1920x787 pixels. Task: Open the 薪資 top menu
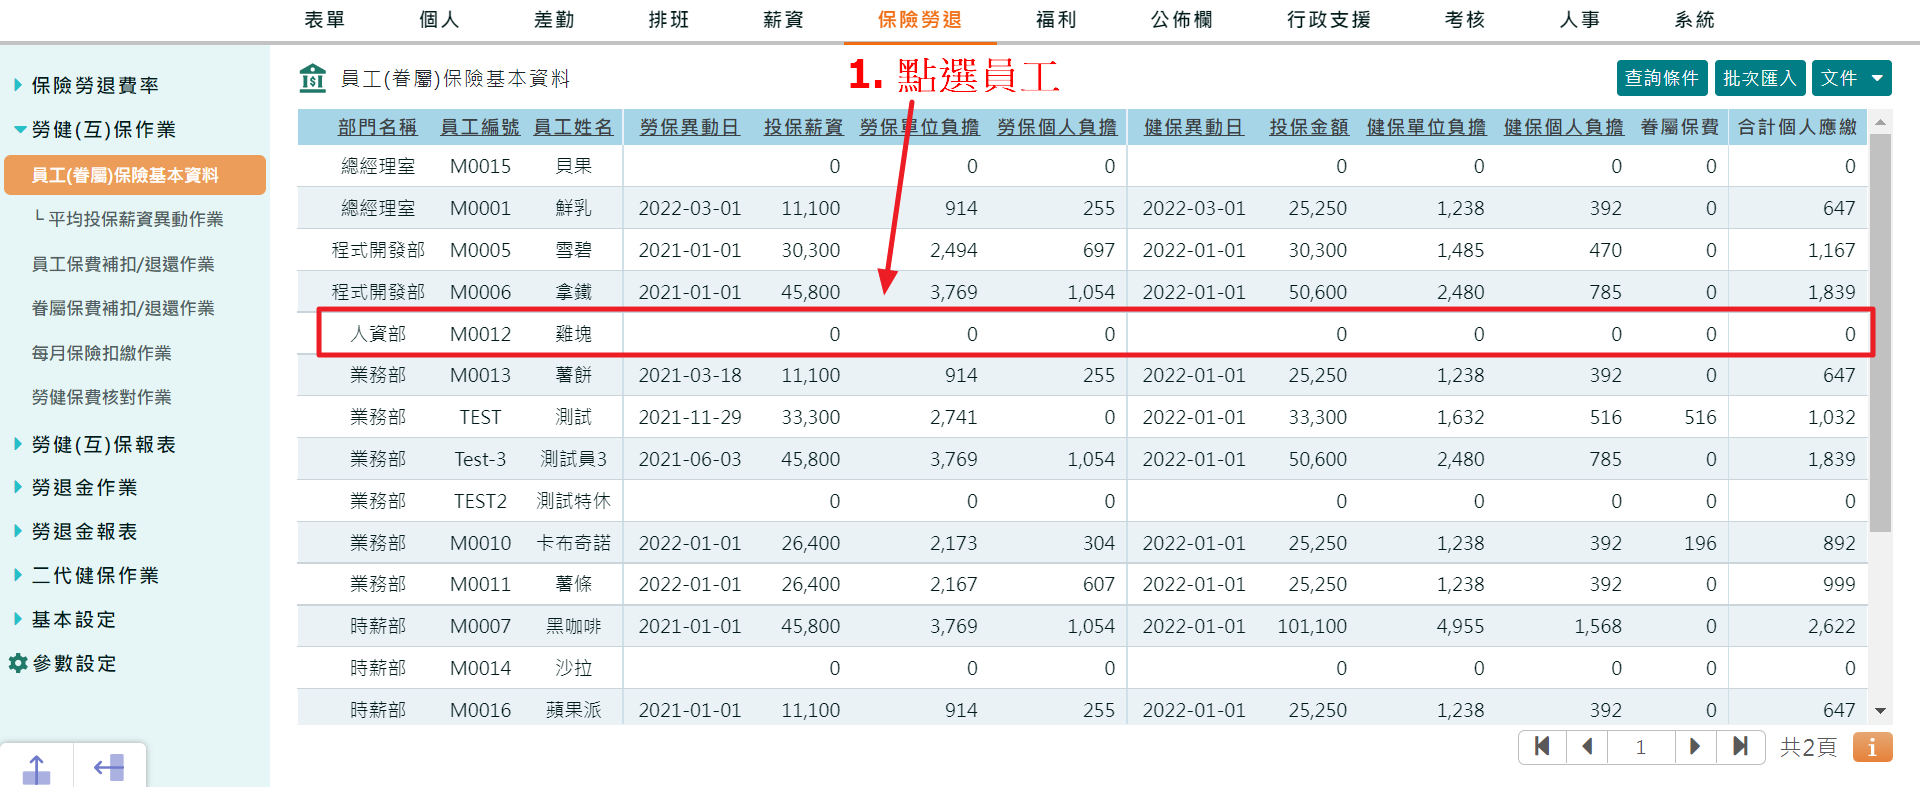pyautogui.click(x=783, y=20)
